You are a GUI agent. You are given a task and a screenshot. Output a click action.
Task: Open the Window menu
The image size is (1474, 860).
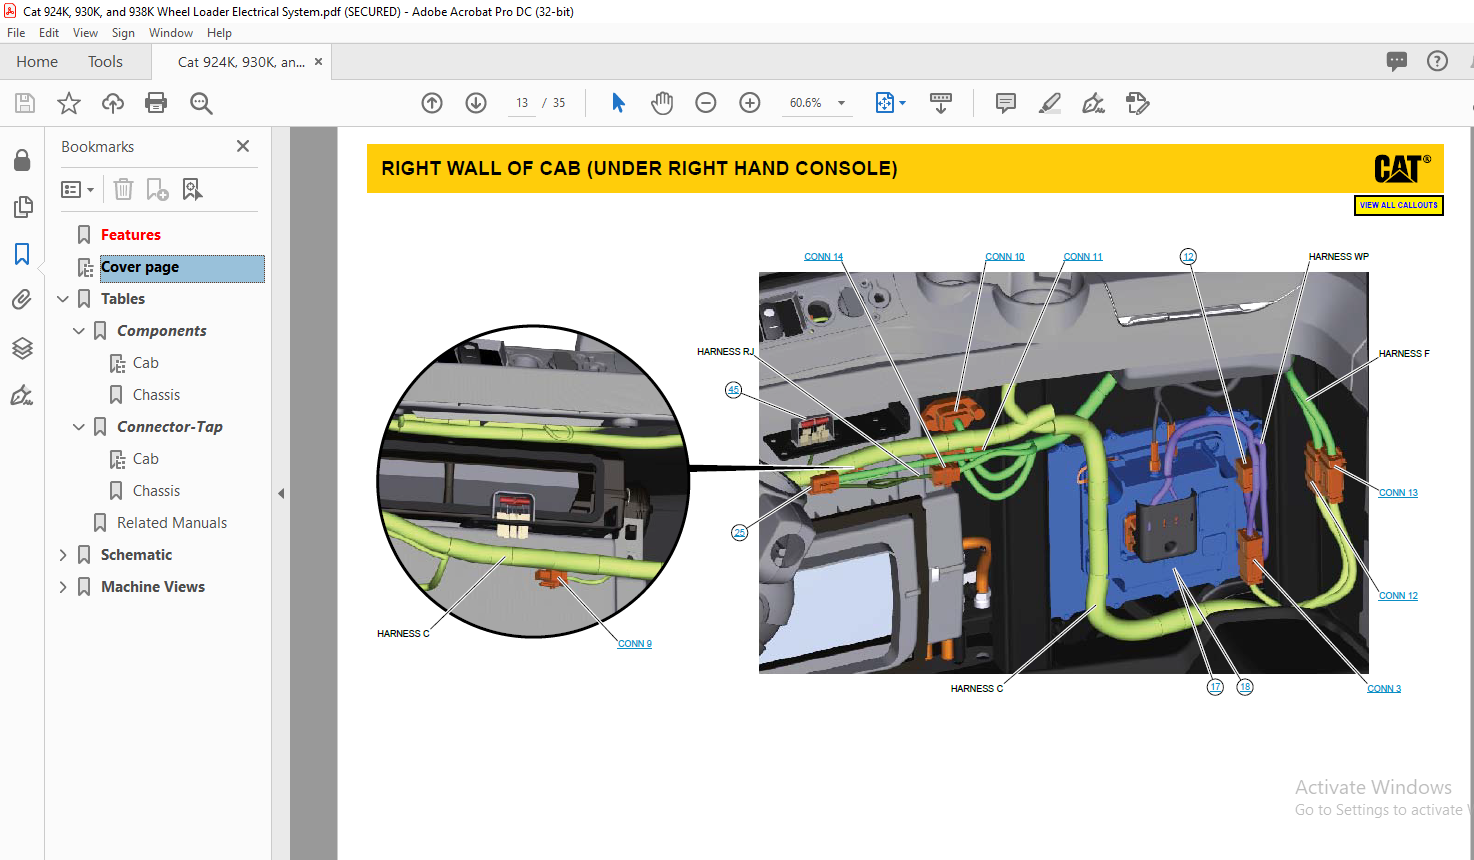pyautogui.click(x=171, y=33)
